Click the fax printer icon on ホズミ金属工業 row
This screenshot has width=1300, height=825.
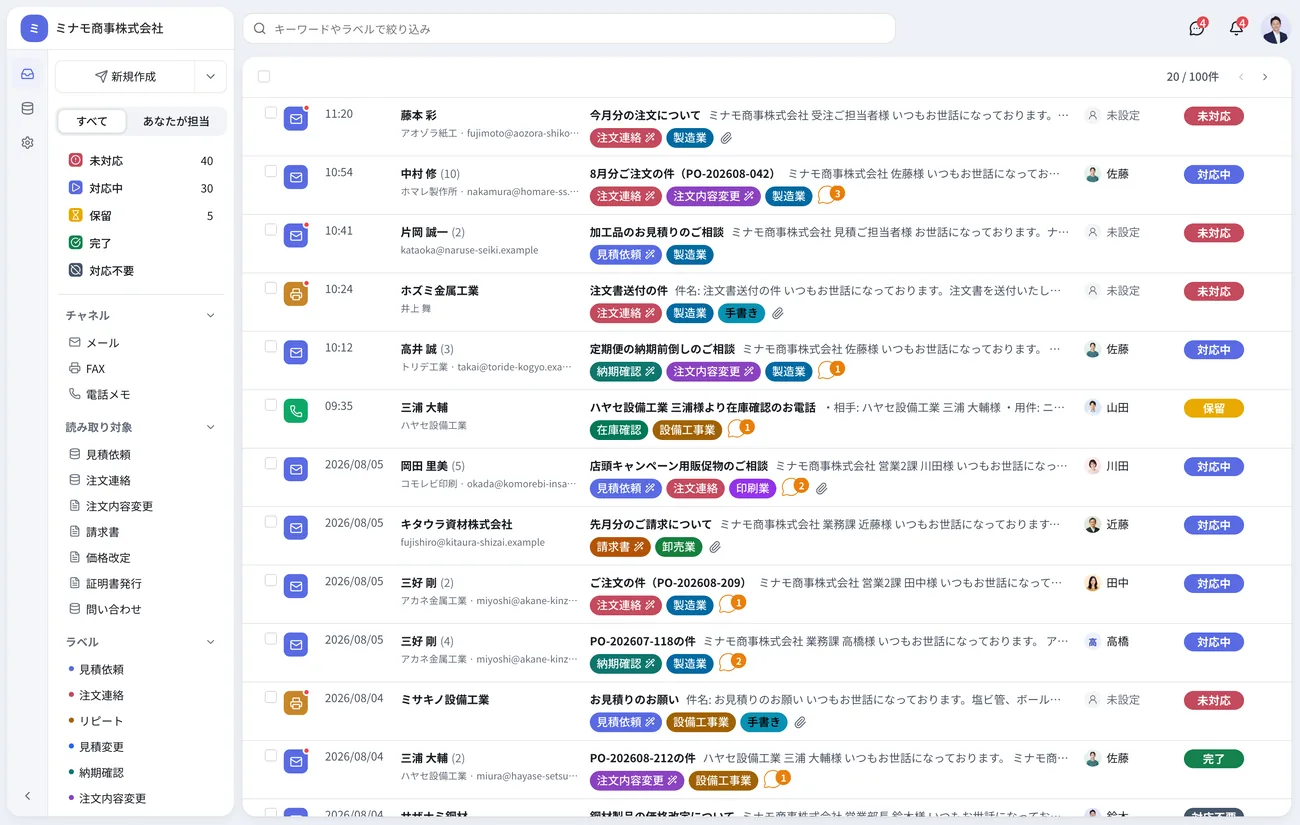click(296, 294)
